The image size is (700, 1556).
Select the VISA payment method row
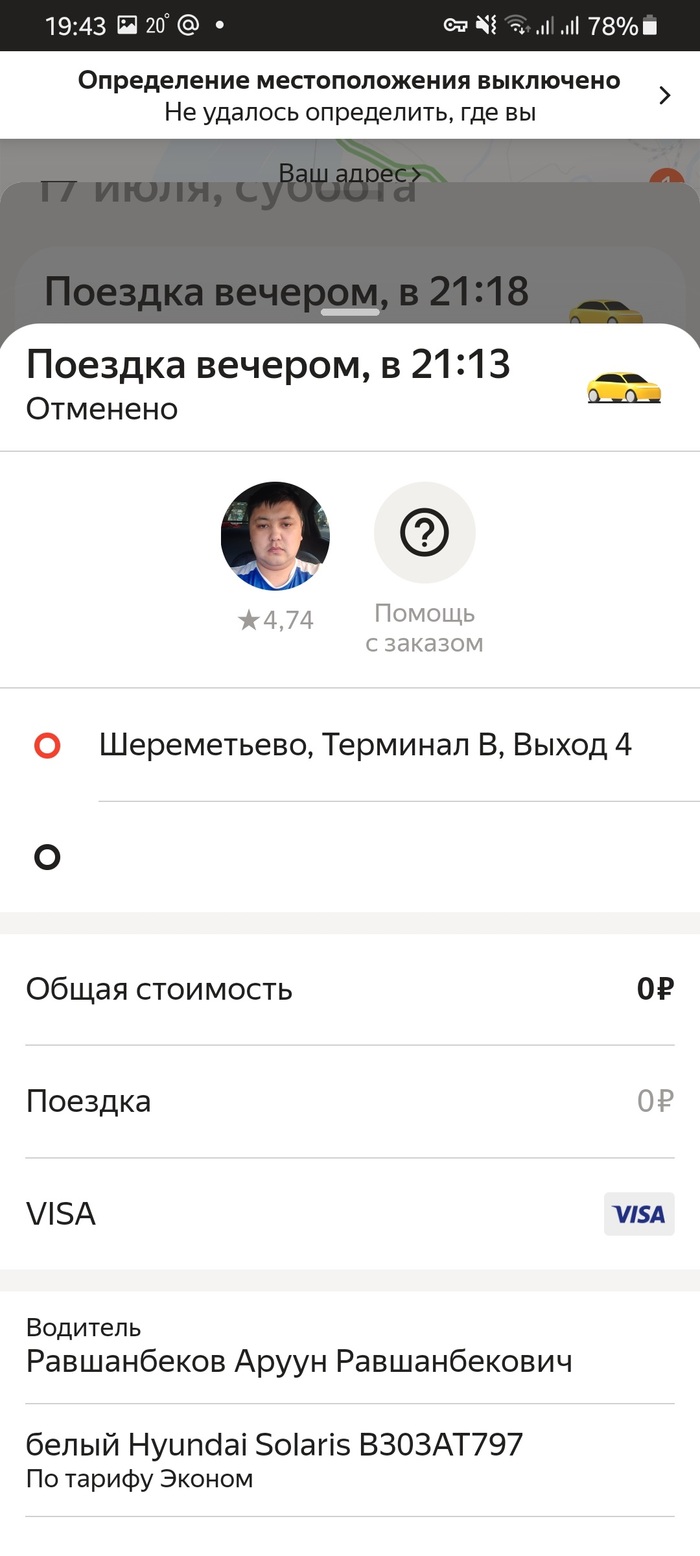300,1214
